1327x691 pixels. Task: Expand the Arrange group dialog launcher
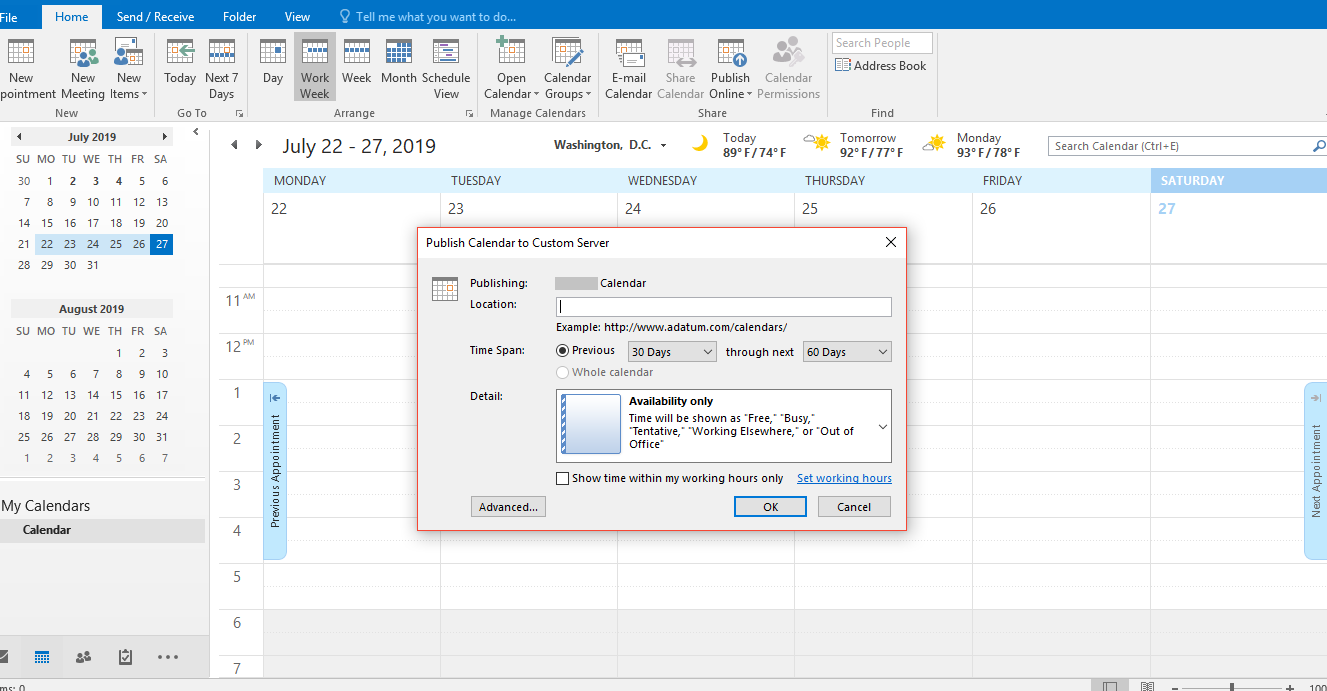click(x=470, y=114)
